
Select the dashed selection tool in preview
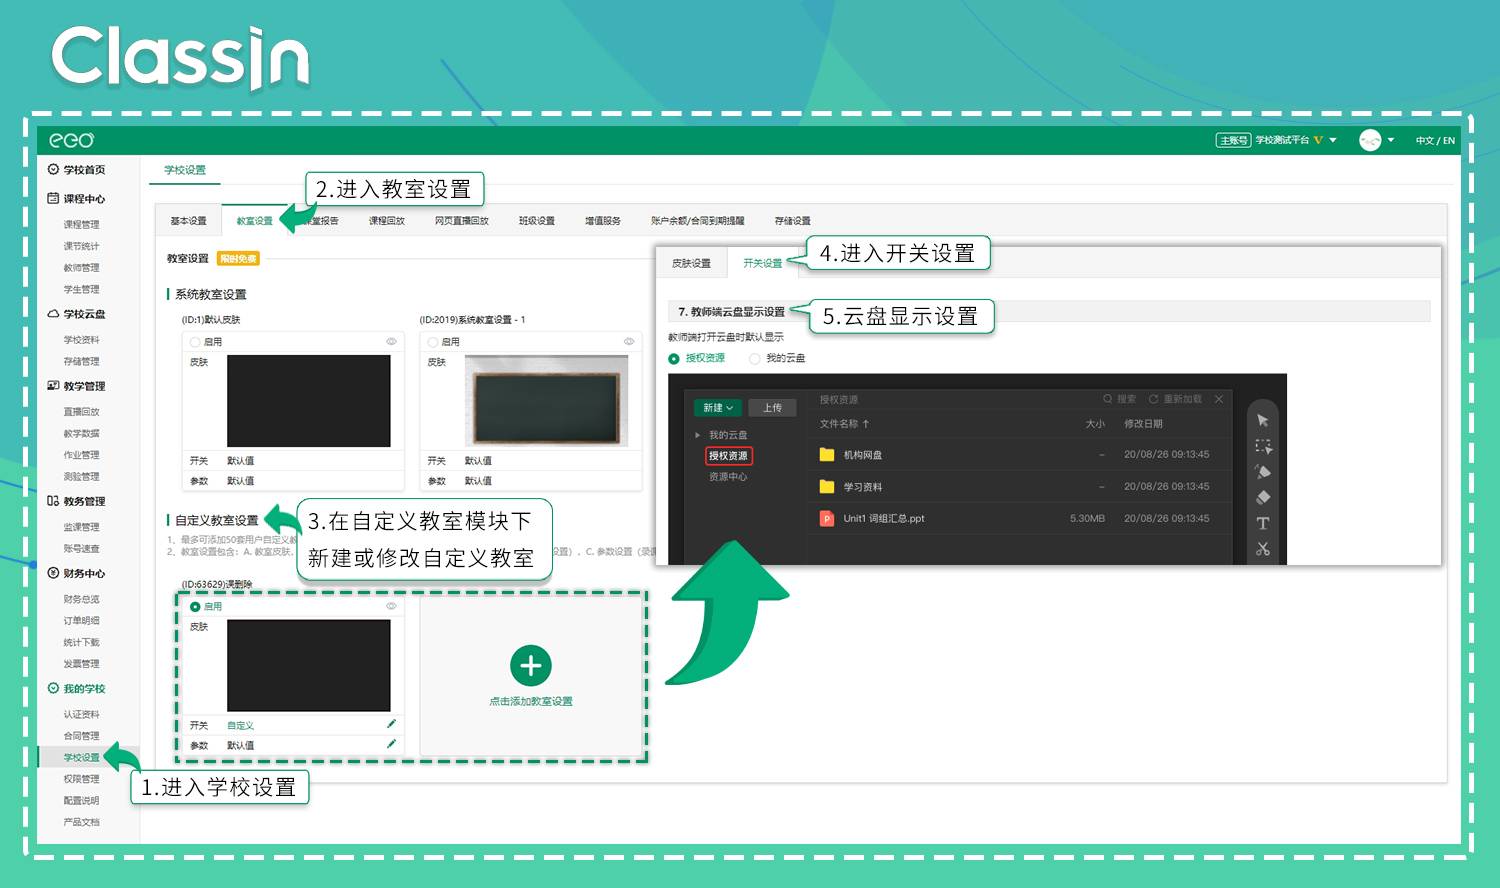[x=1263, y=446]
